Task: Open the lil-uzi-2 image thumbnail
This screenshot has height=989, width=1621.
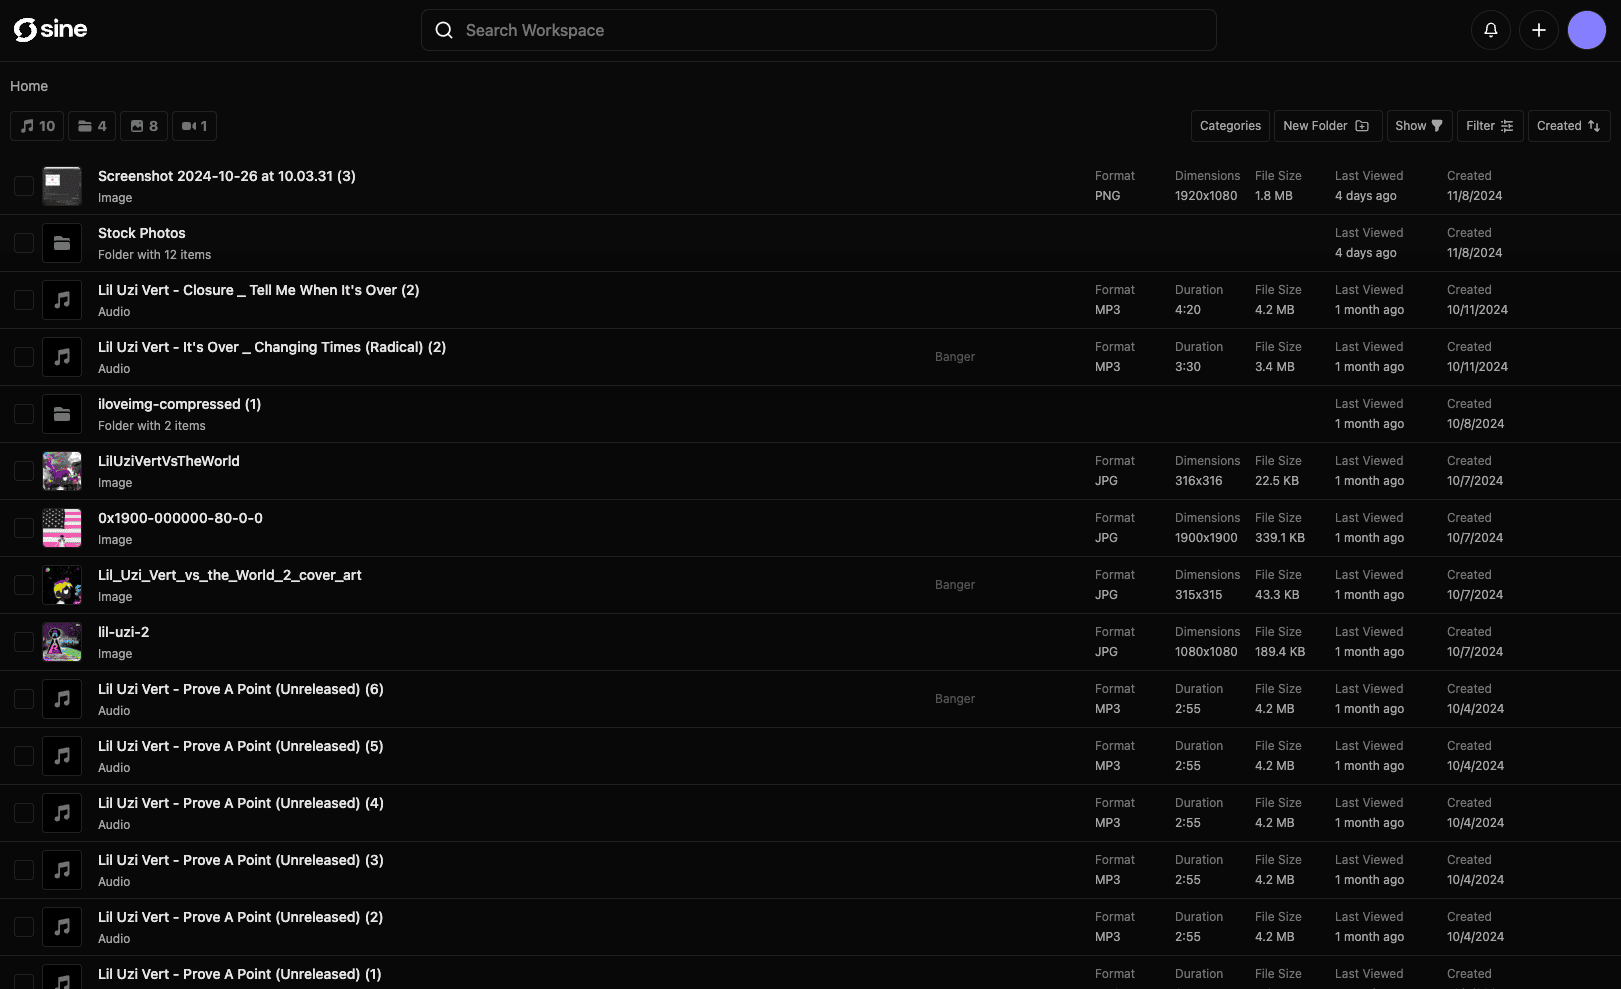Action: [62, 642]
